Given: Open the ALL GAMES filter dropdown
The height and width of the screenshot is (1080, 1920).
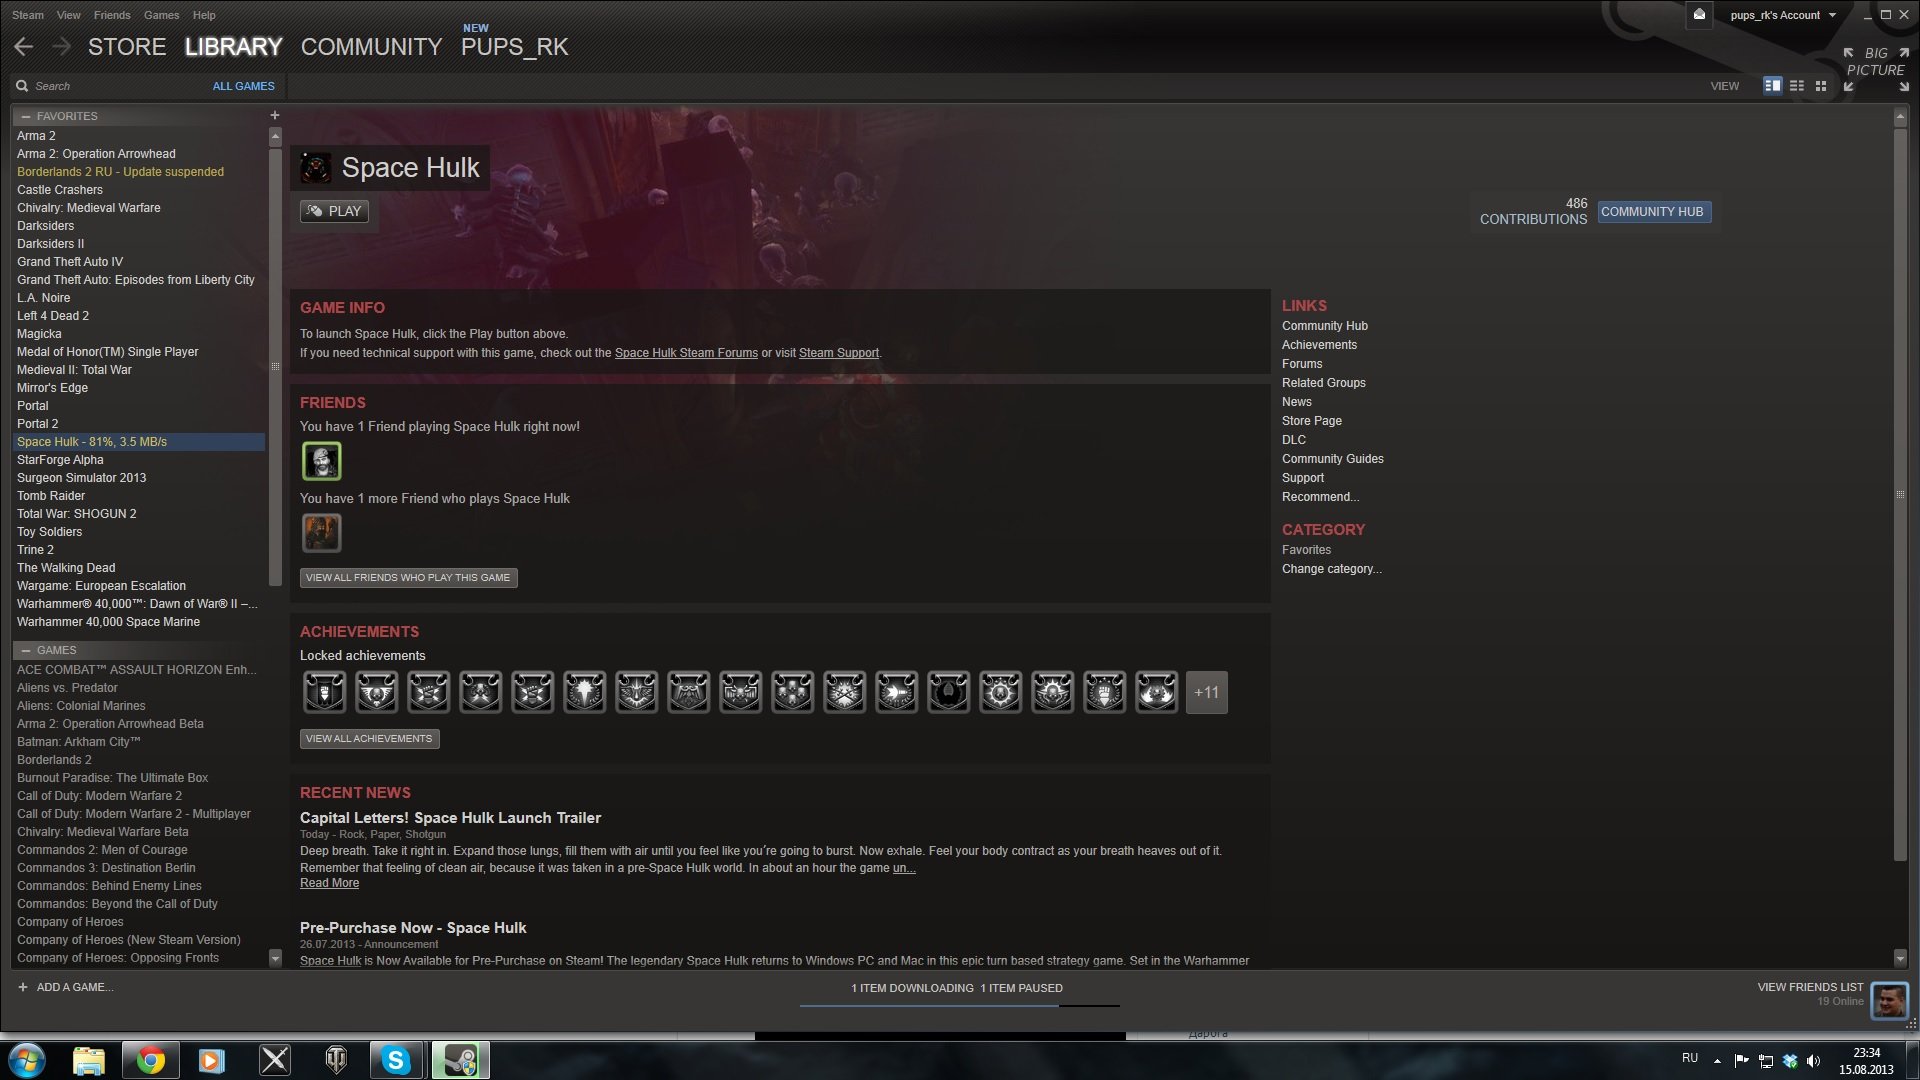Looking at the screenshot, I should [243, 86].
